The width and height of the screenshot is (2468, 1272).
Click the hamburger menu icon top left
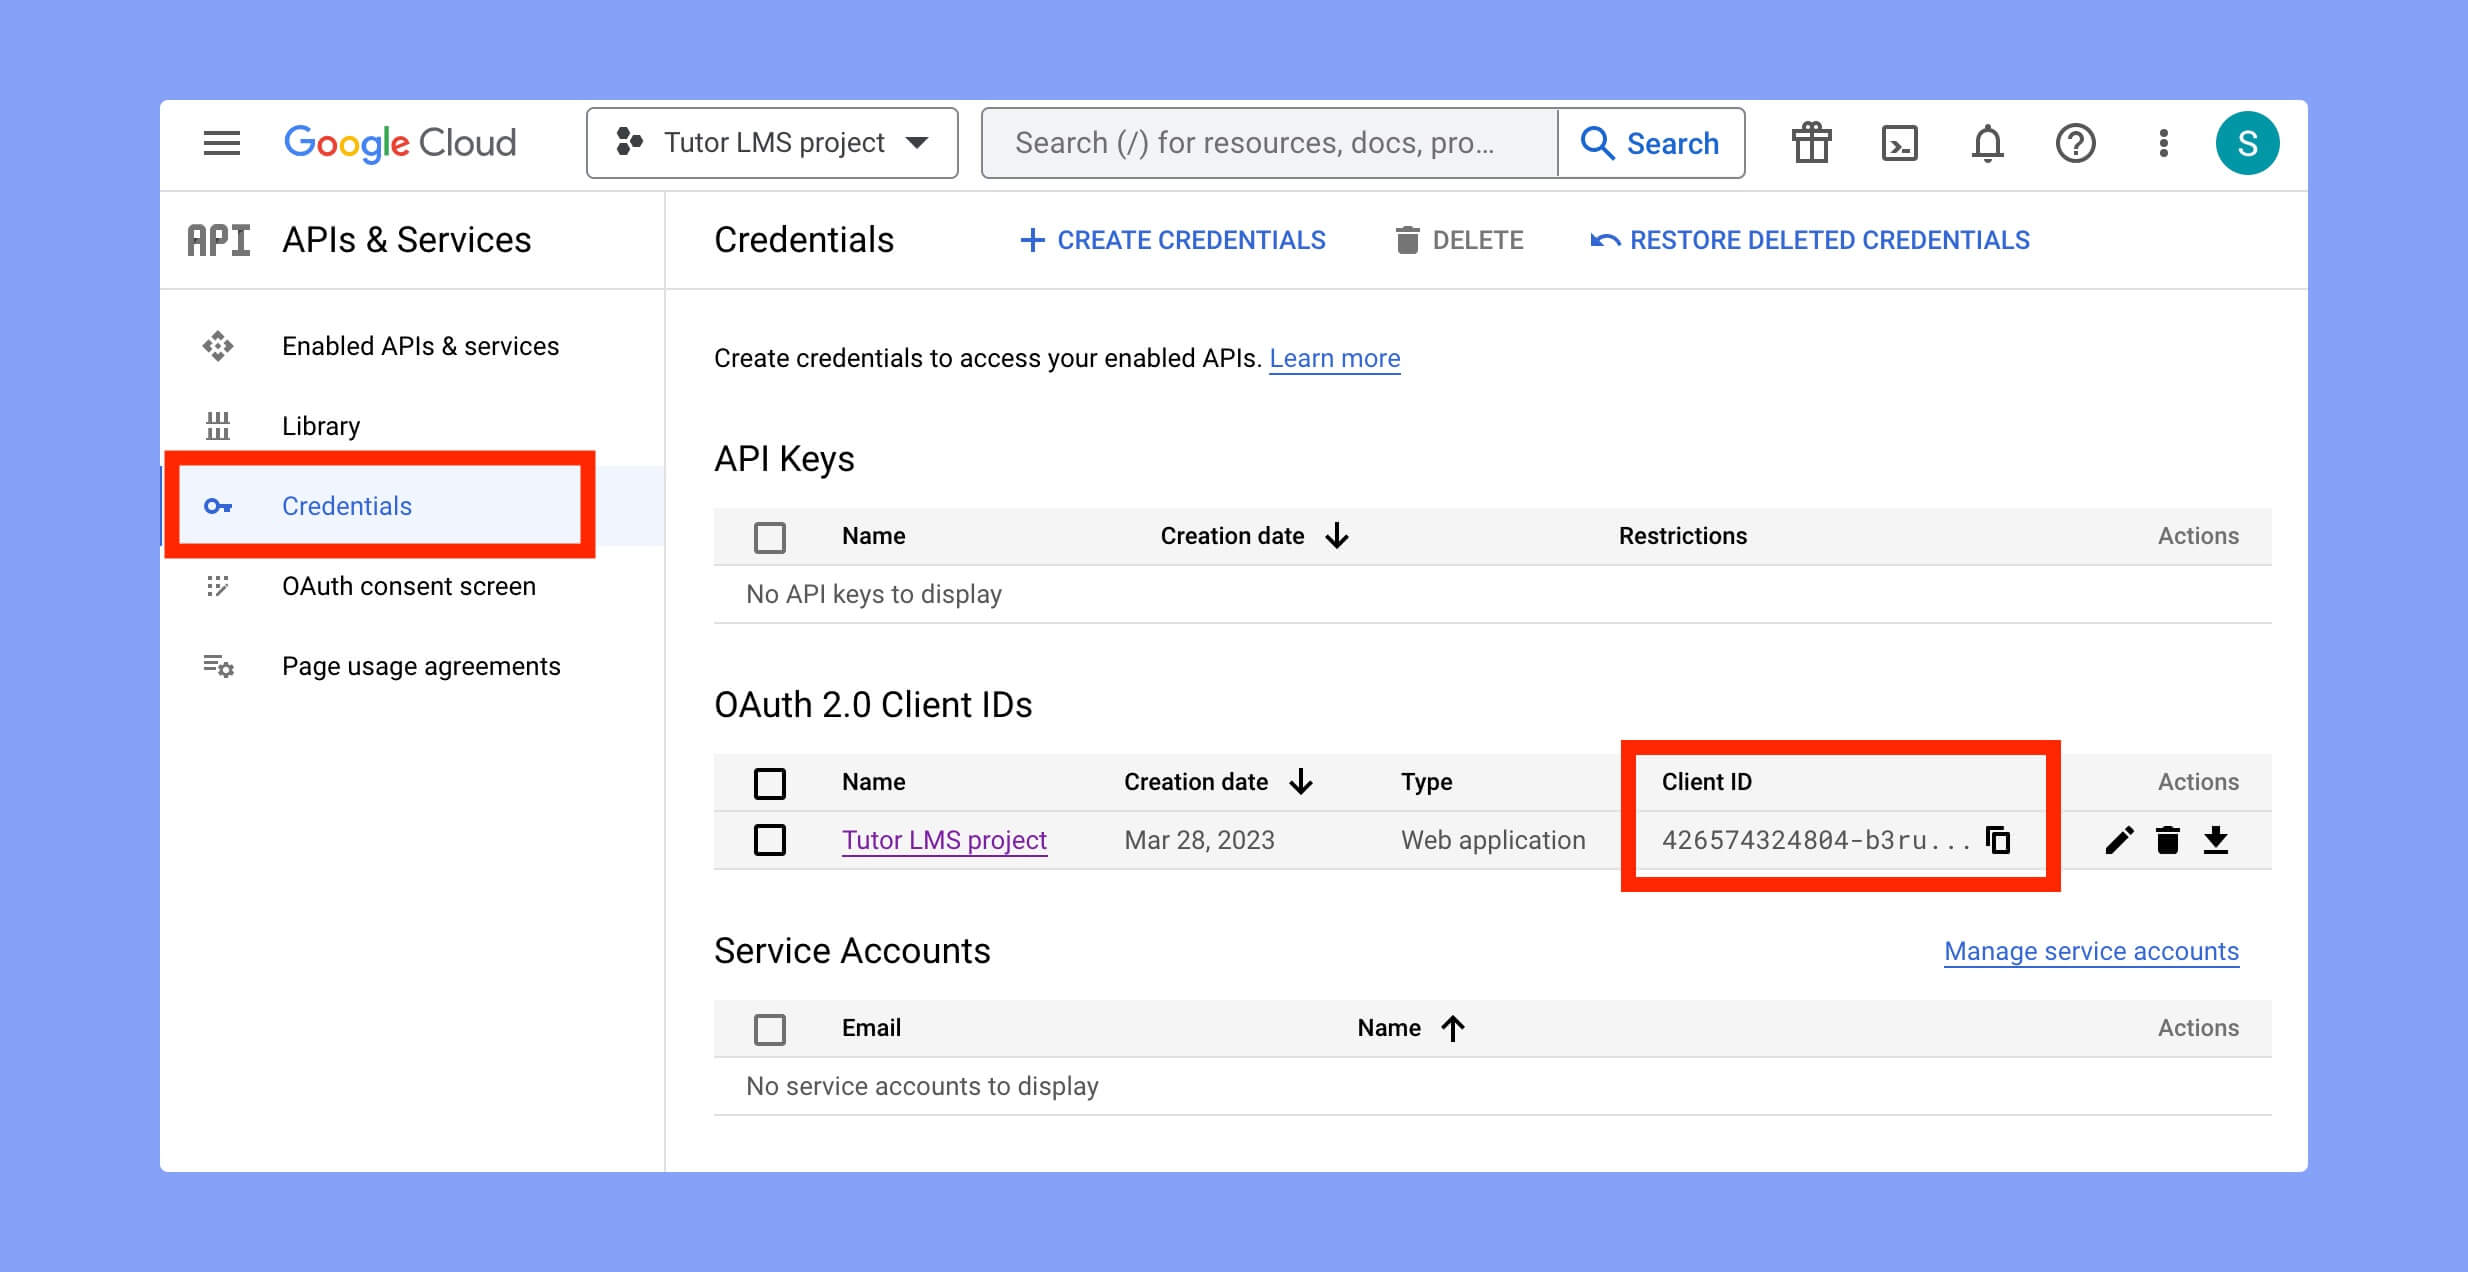click(222, 143)
